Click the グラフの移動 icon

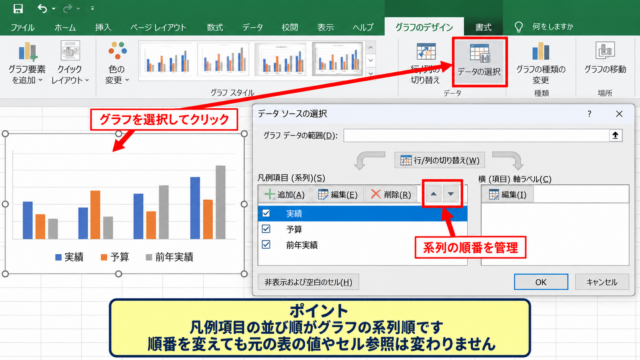(x=605, y=58)
